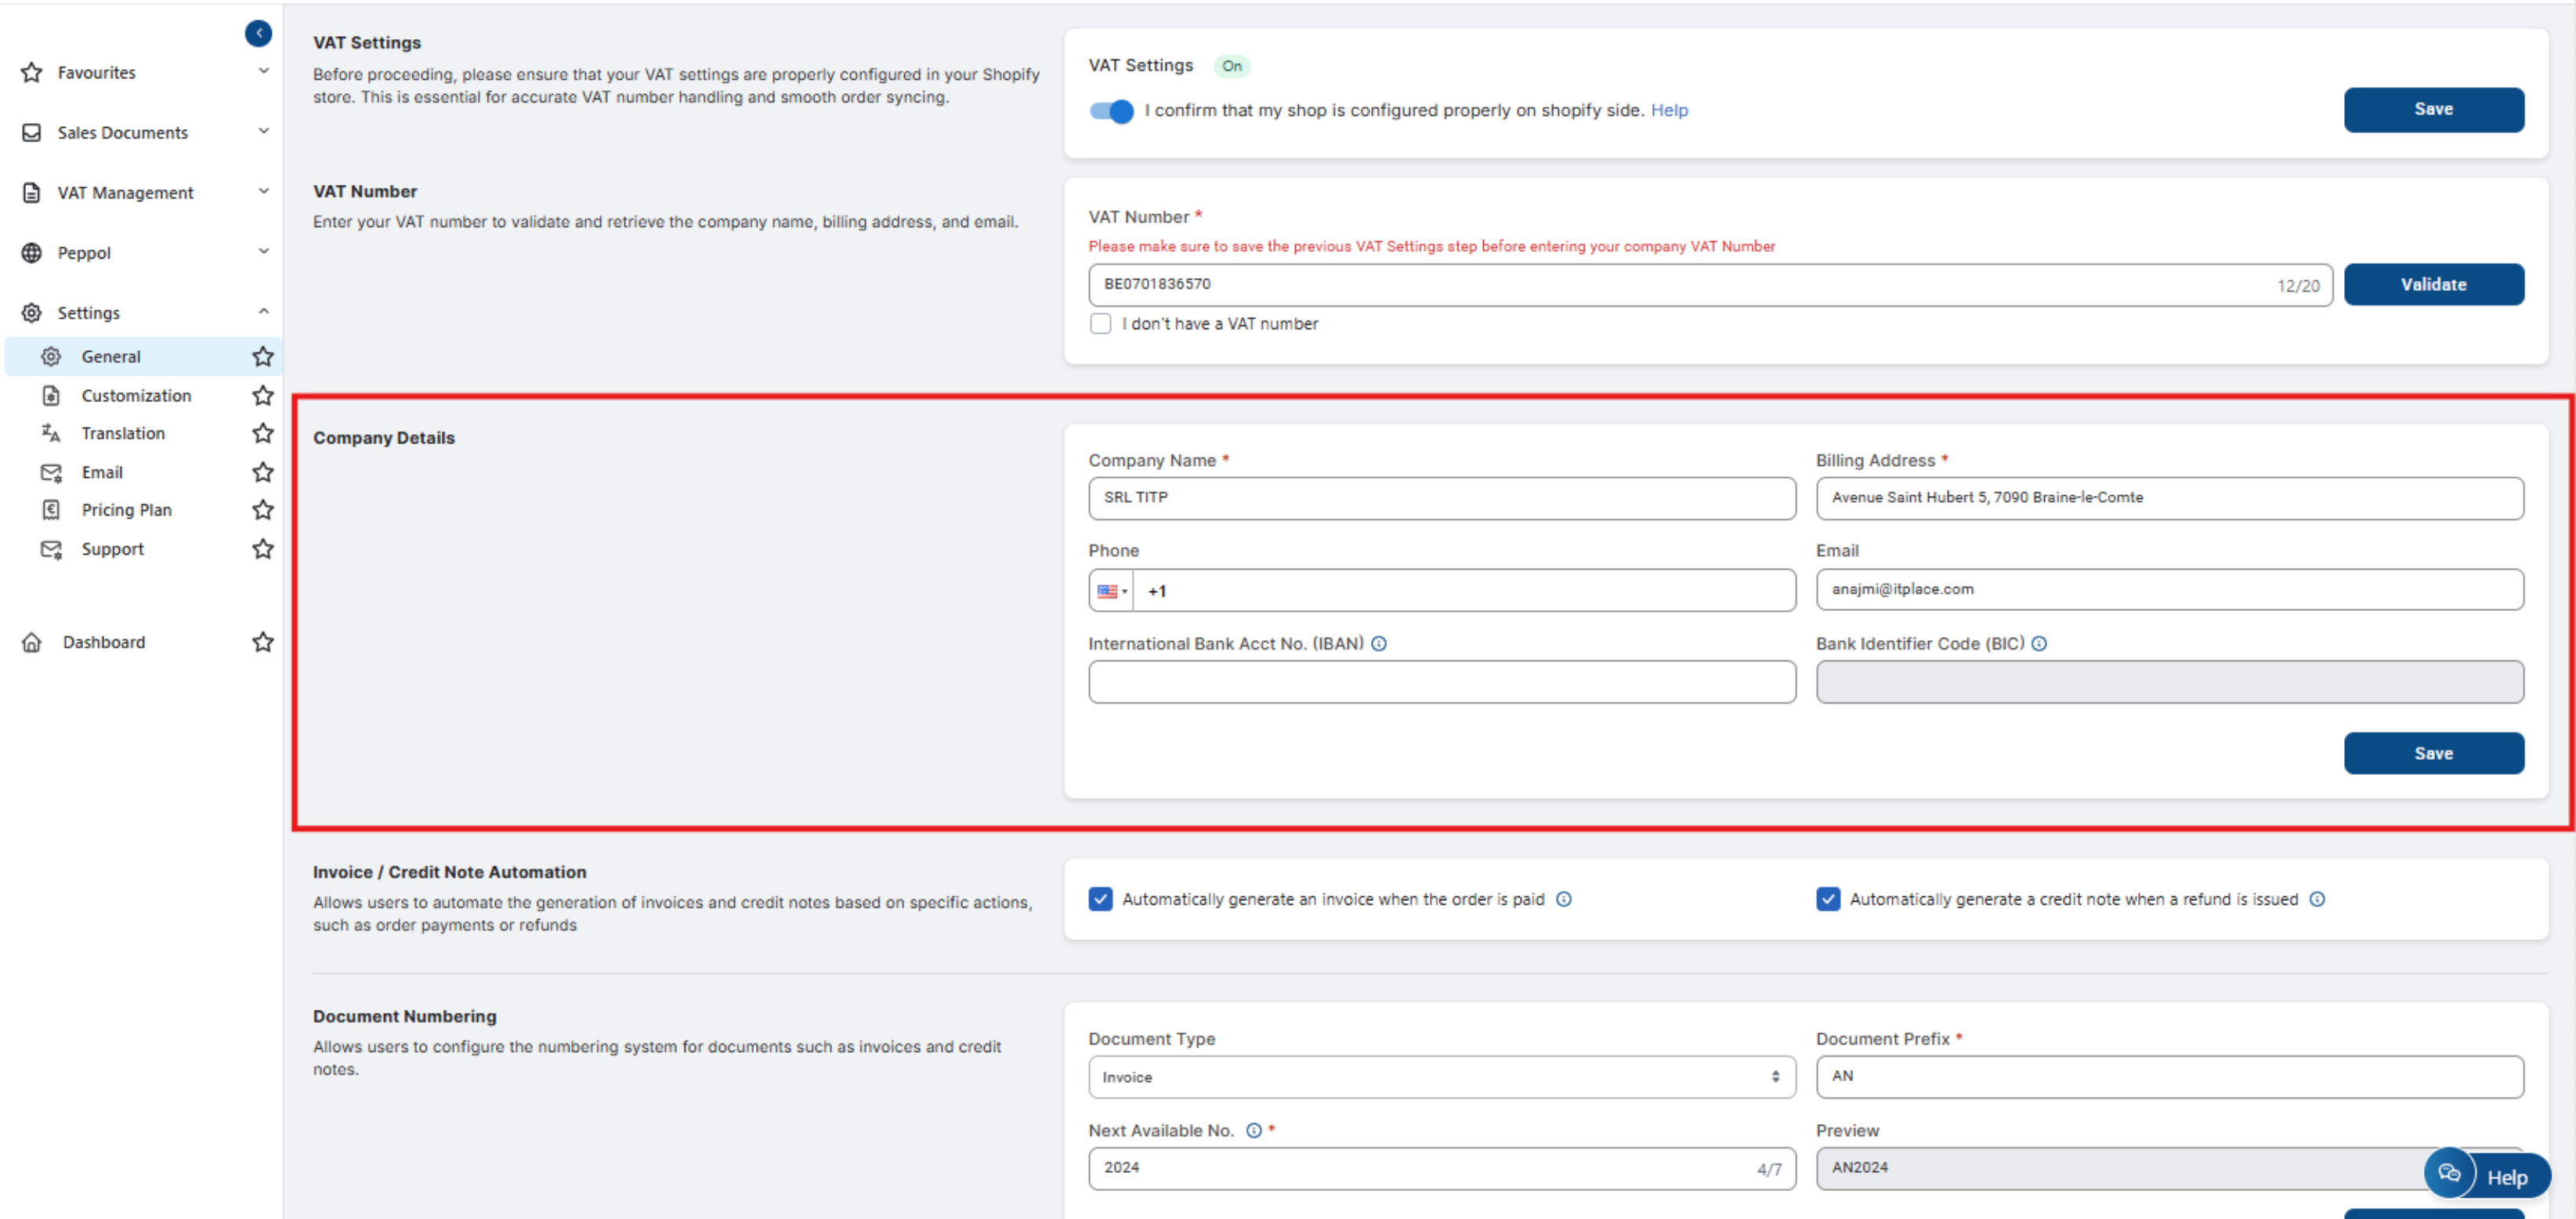Favourite the General settings page star
2576x1219 pixels.
point(262,356)
